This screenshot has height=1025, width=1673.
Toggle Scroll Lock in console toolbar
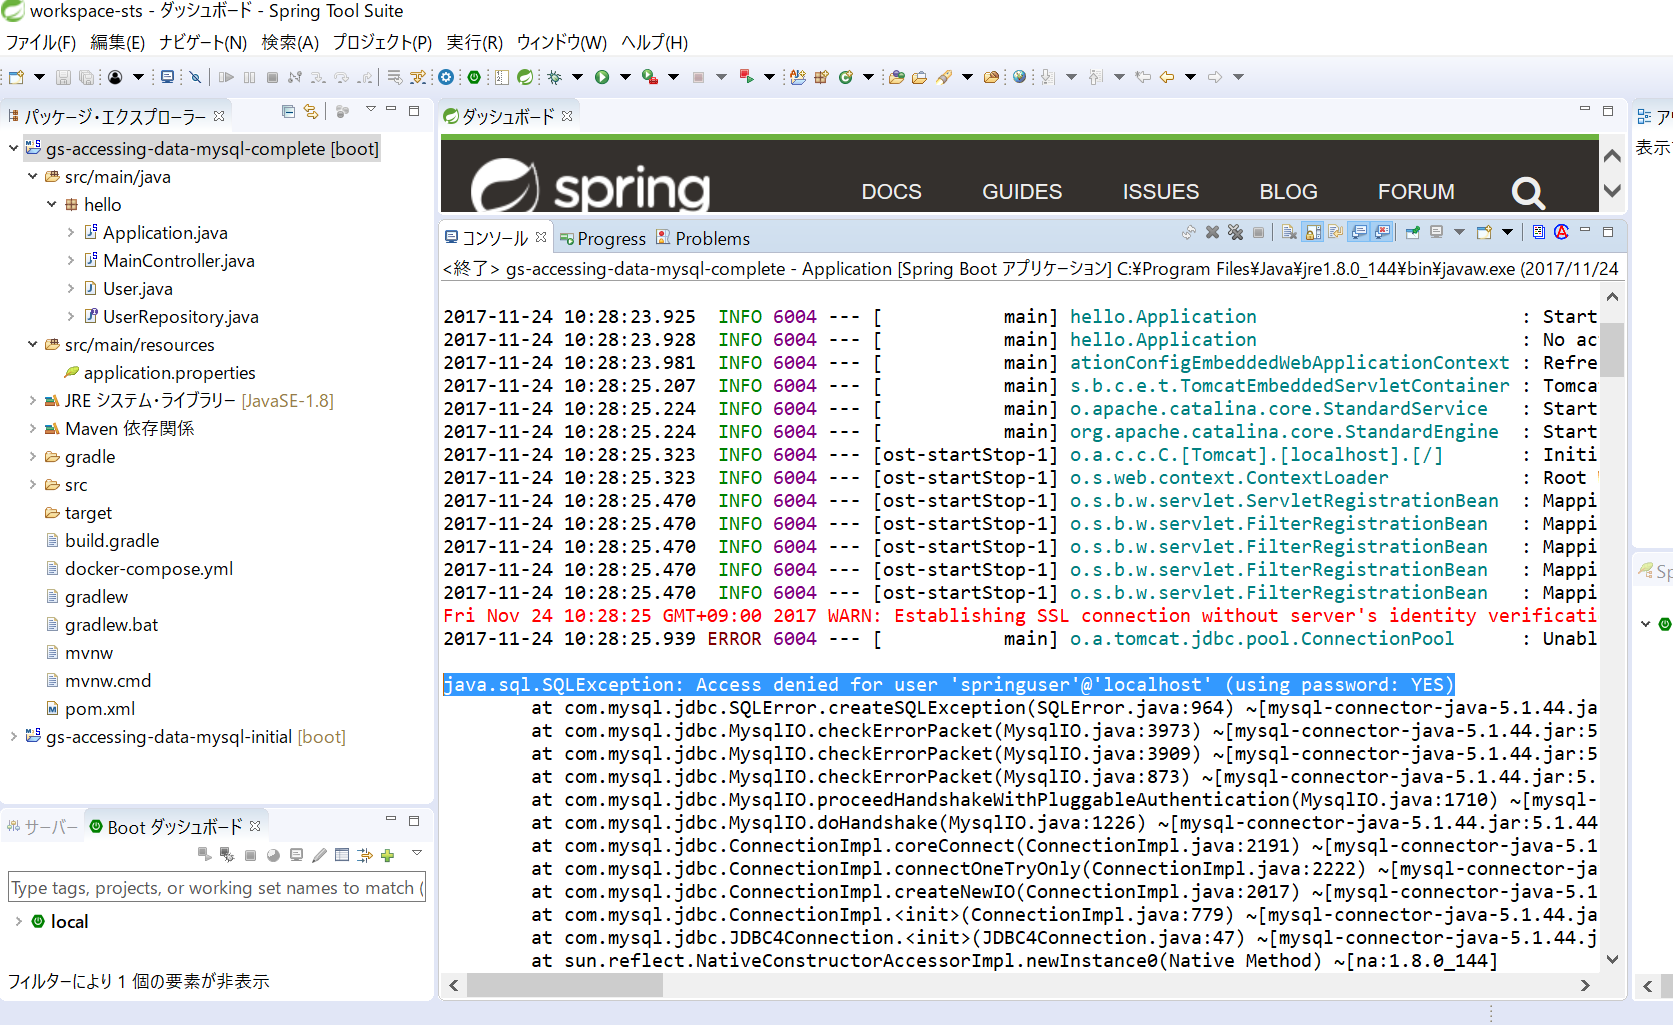point(1313,233)
